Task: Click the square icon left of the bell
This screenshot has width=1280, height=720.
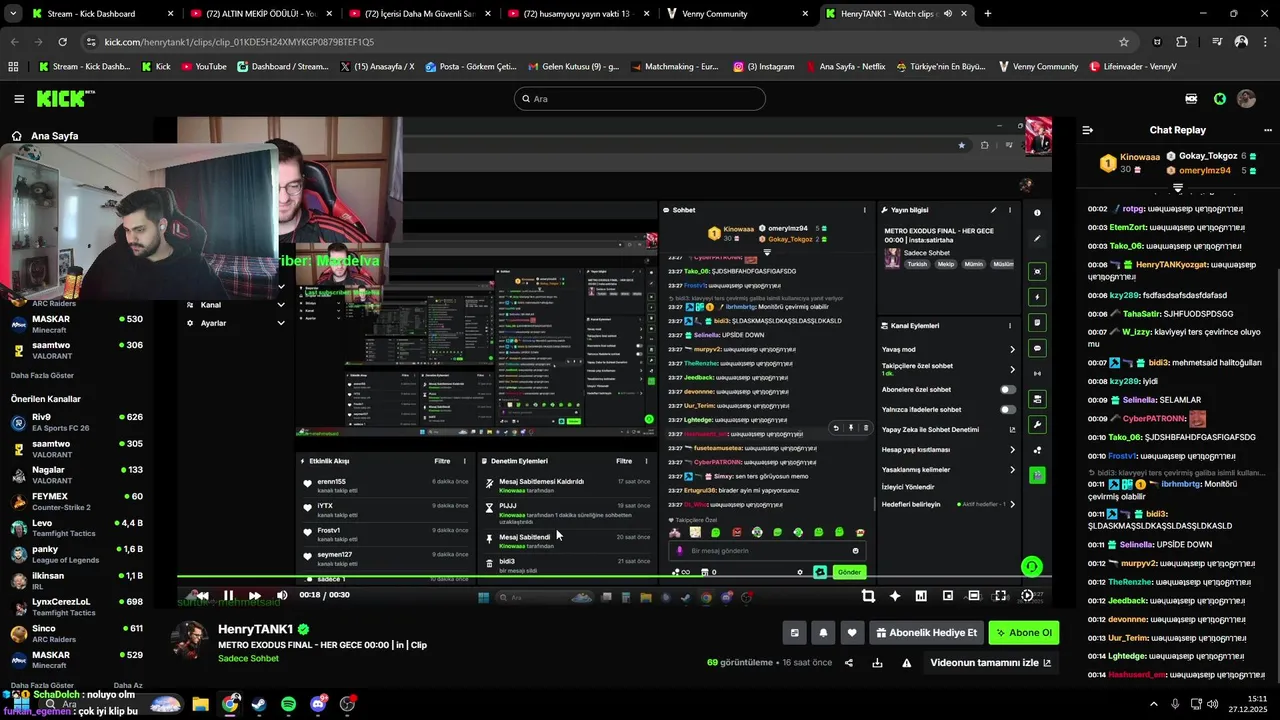Action: tap(795, 632)
